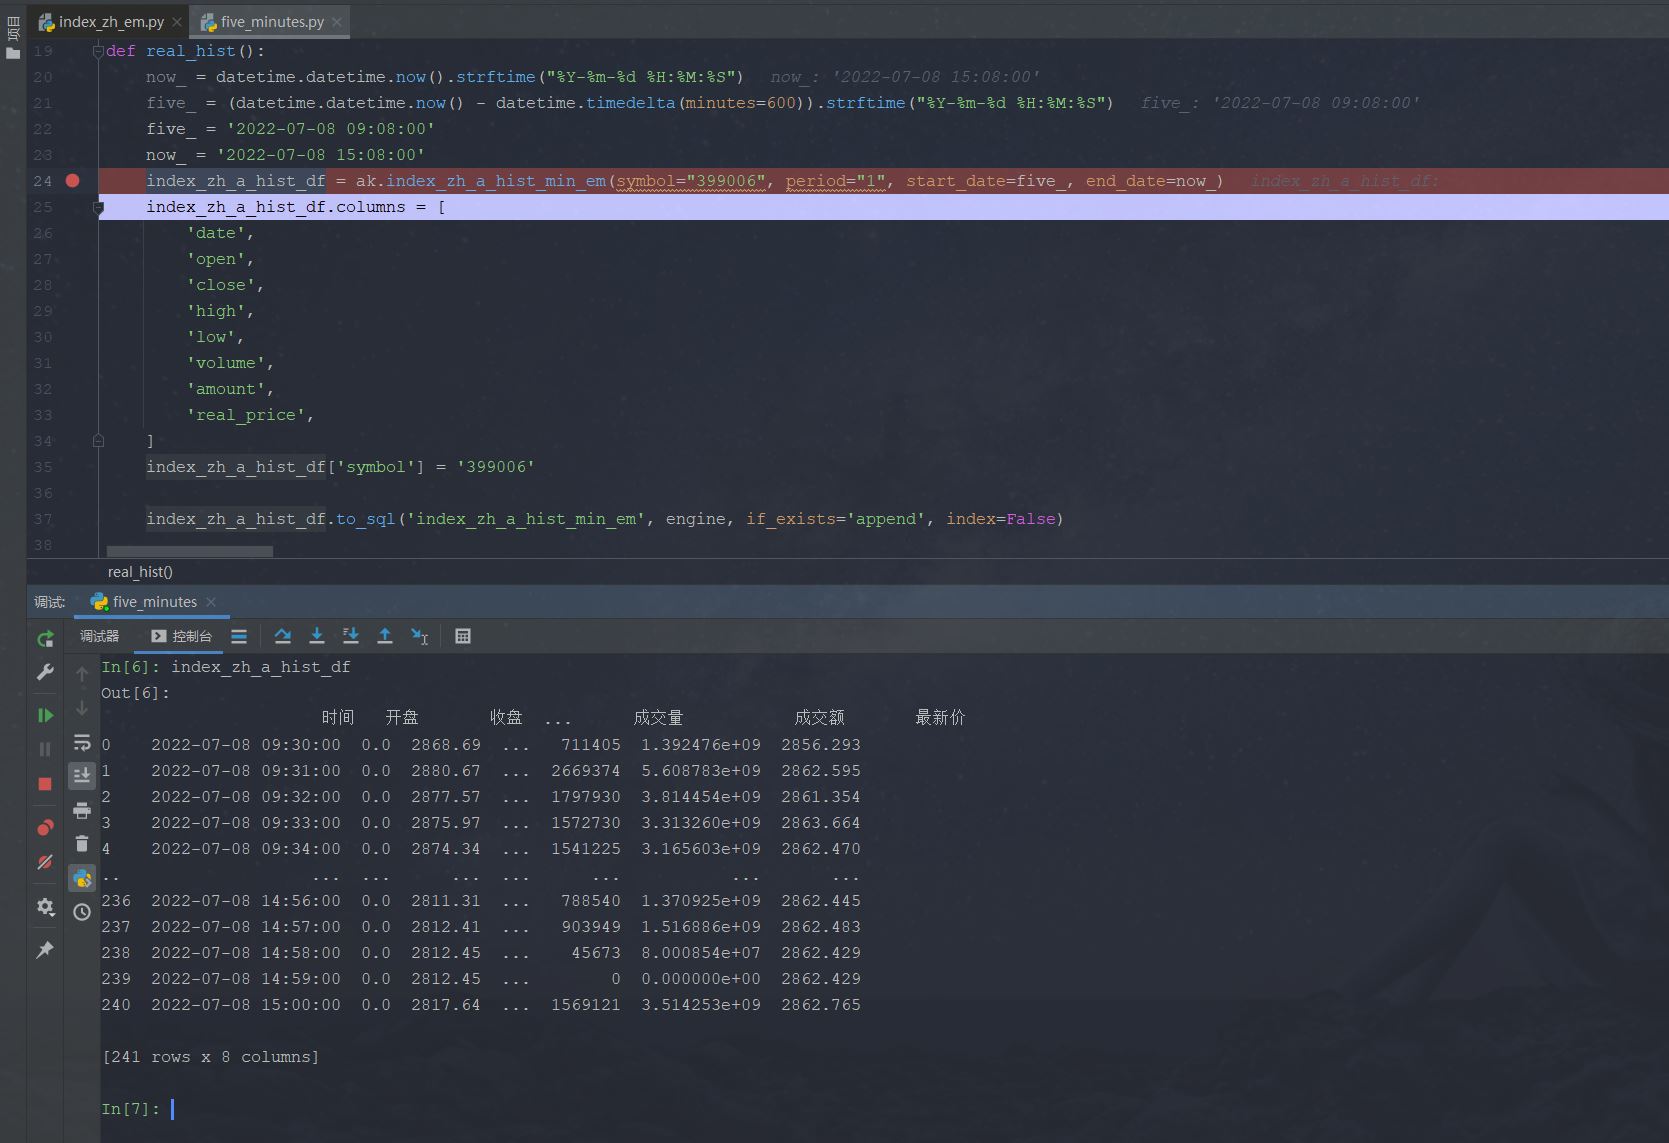
Task: Collapse the real_hist function at line 19
Action: pos(98,51)
